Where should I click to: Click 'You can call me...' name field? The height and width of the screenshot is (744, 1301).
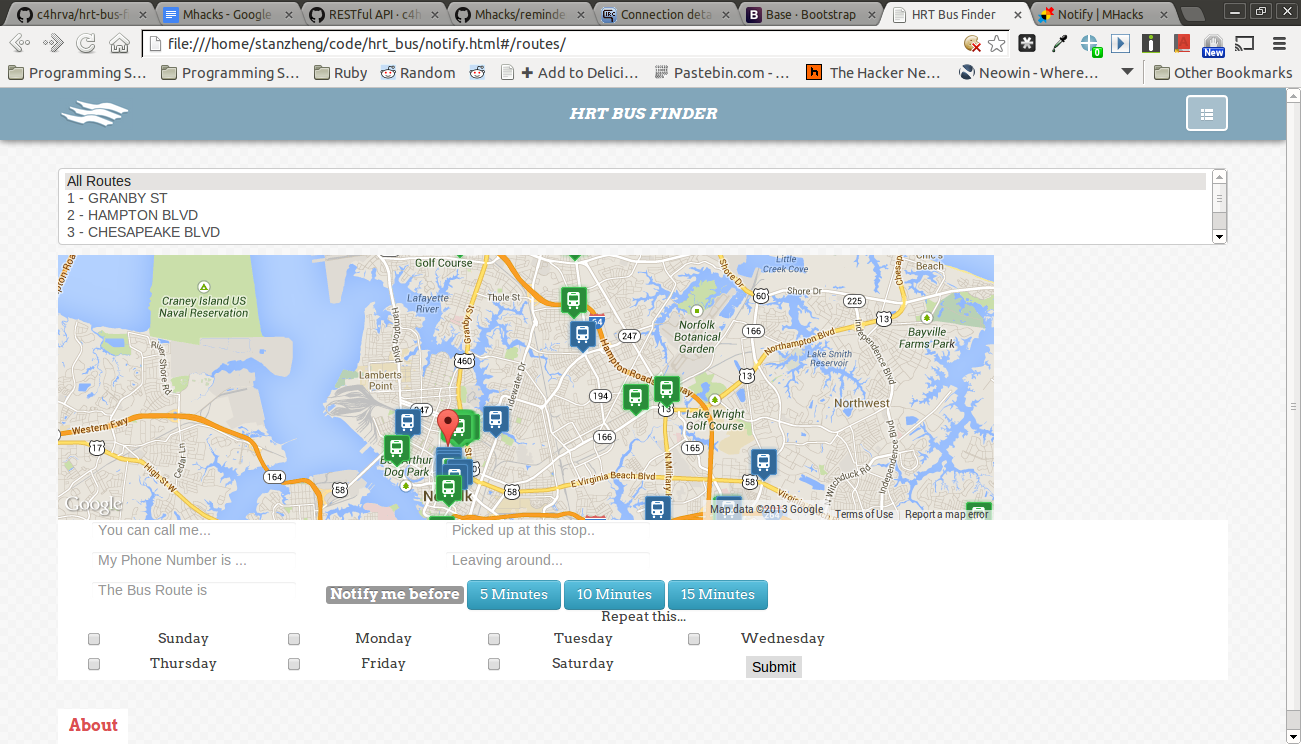(x=194, y=531)
